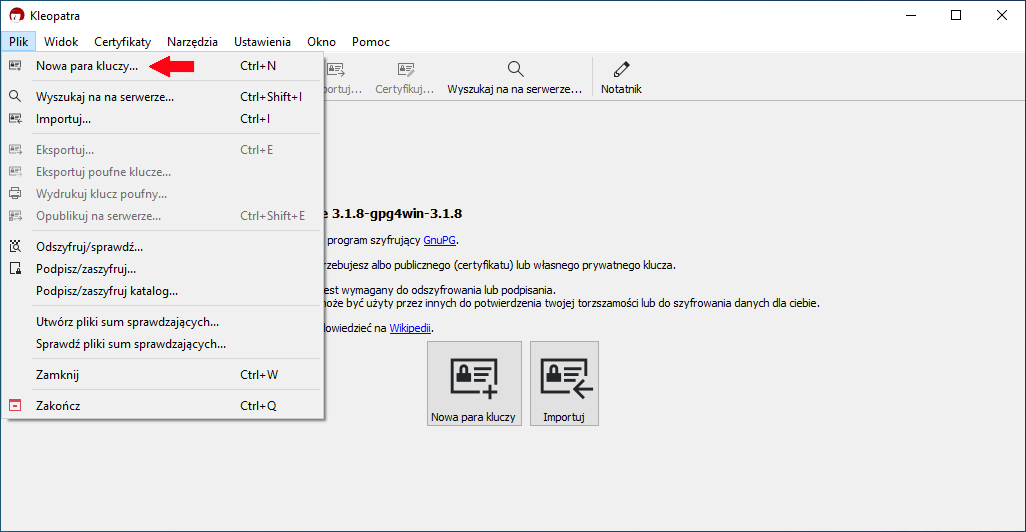1026x532 pixels.
Task: Select Wydrukuj klucz poufny... entry
Action: [x=163, y=194]
